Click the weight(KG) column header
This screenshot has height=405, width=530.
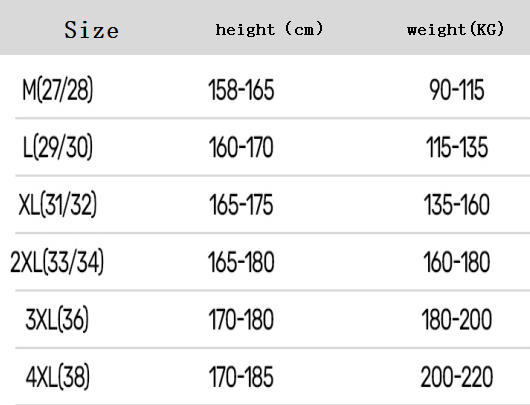(455, 29)
